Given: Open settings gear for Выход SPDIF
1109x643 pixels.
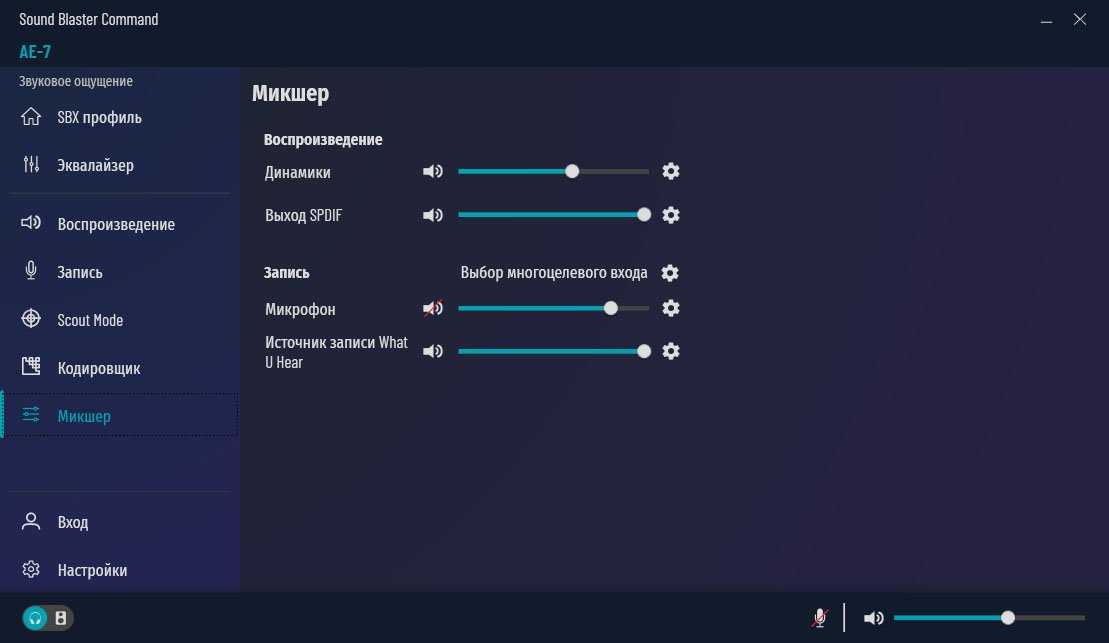Looking at the screenshot, I should 671,215.
